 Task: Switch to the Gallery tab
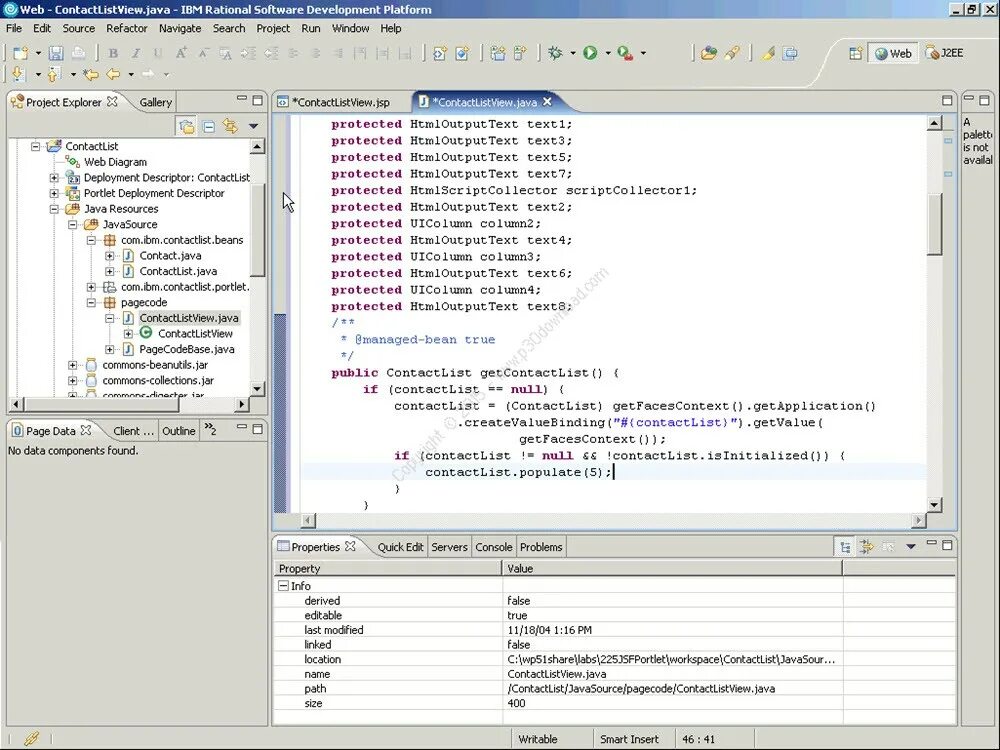click(156, 102)
